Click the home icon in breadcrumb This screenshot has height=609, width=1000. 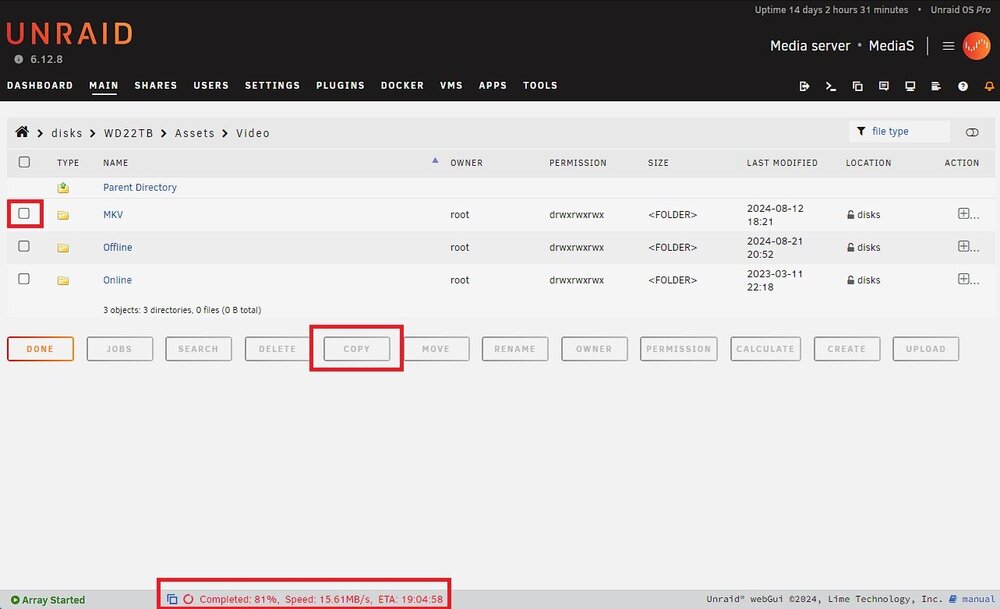[22, 132]
